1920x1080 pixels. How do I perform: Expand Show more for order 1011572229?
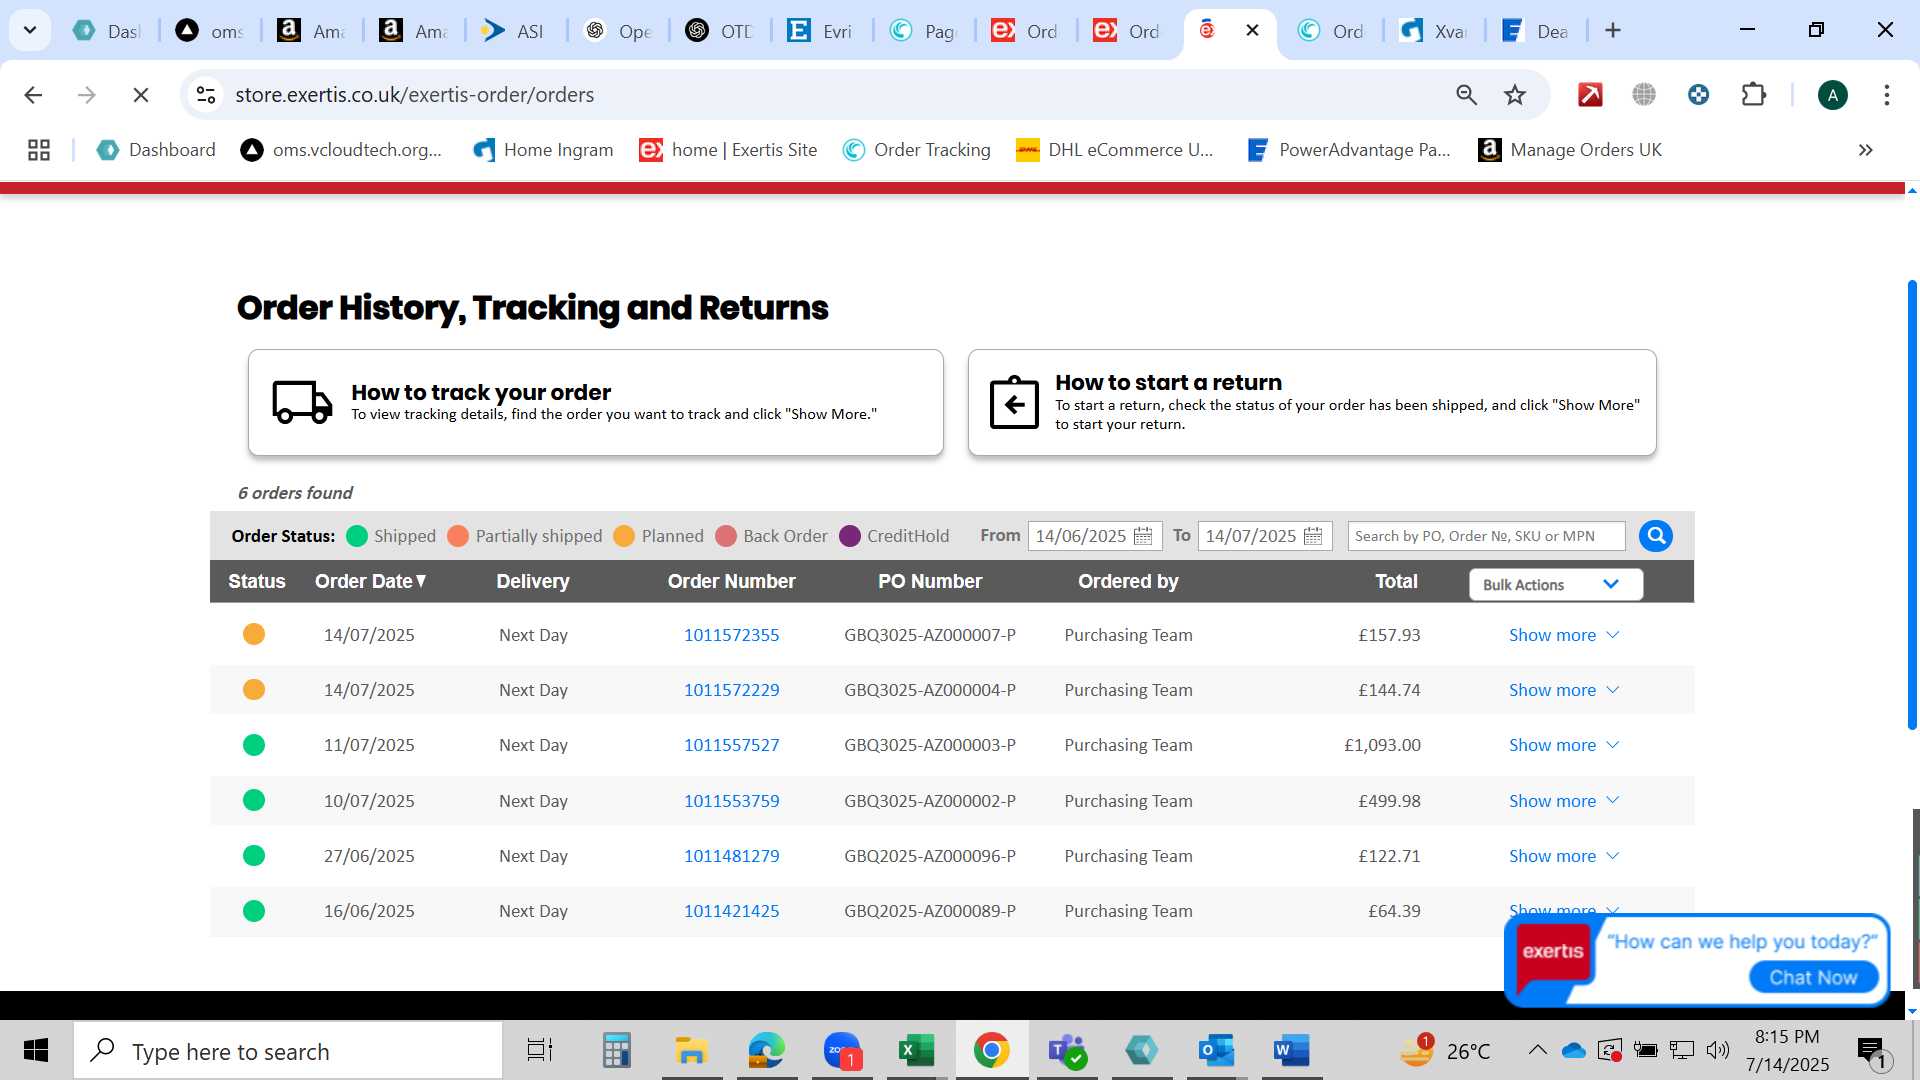(1563, 690)
